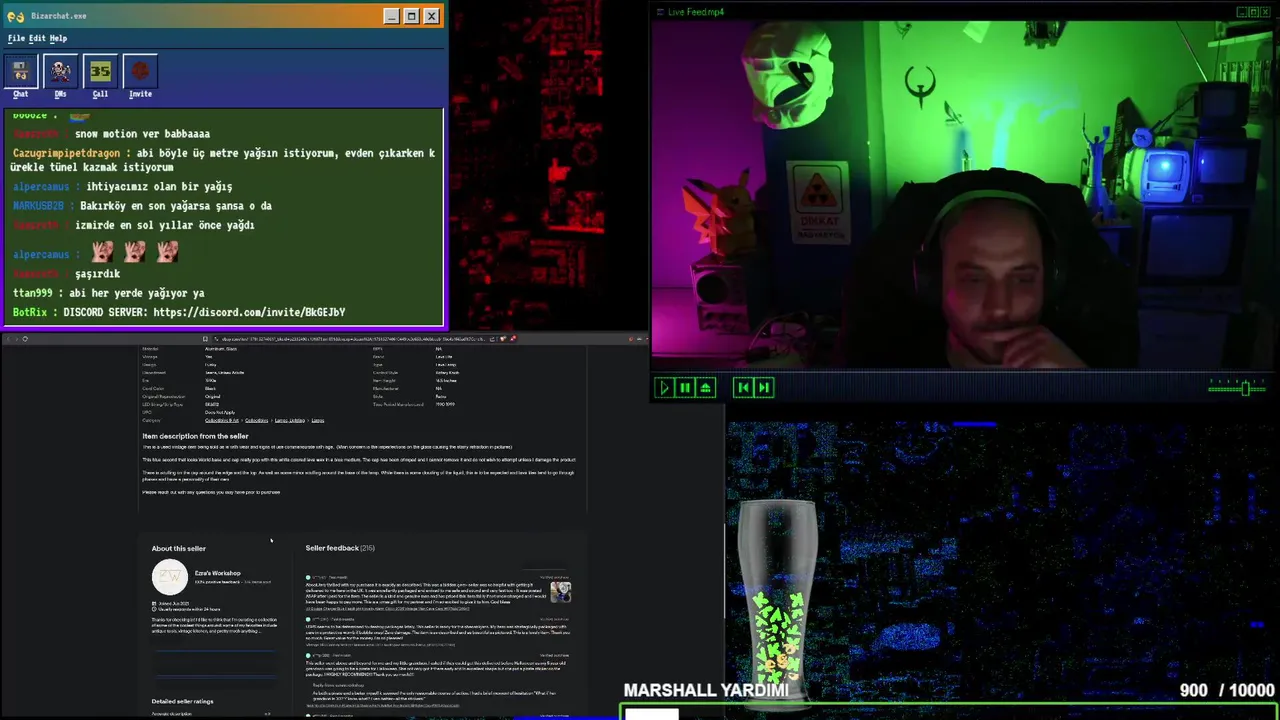Open the DMs icon in Bizarchat
Viewport: 1280px width, 720px height.
coord(60,72)
